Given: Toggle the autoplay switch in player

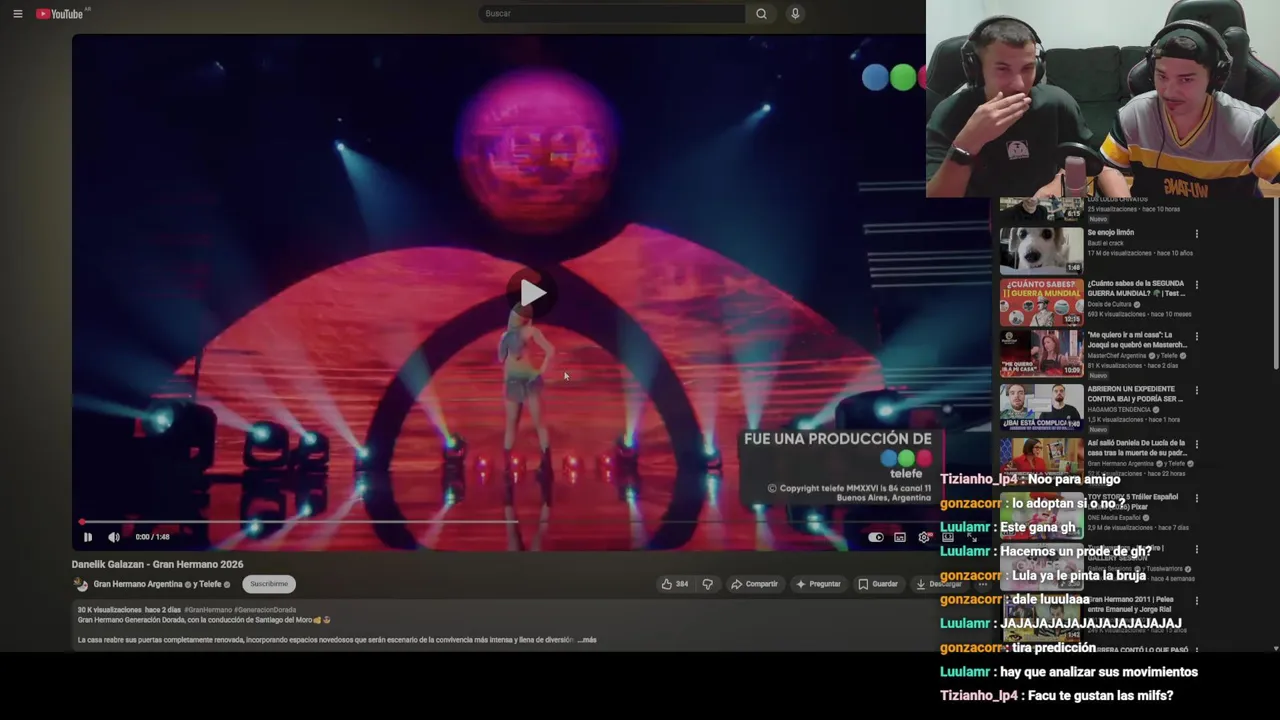Looking at the screenshot, I should 876,537.
